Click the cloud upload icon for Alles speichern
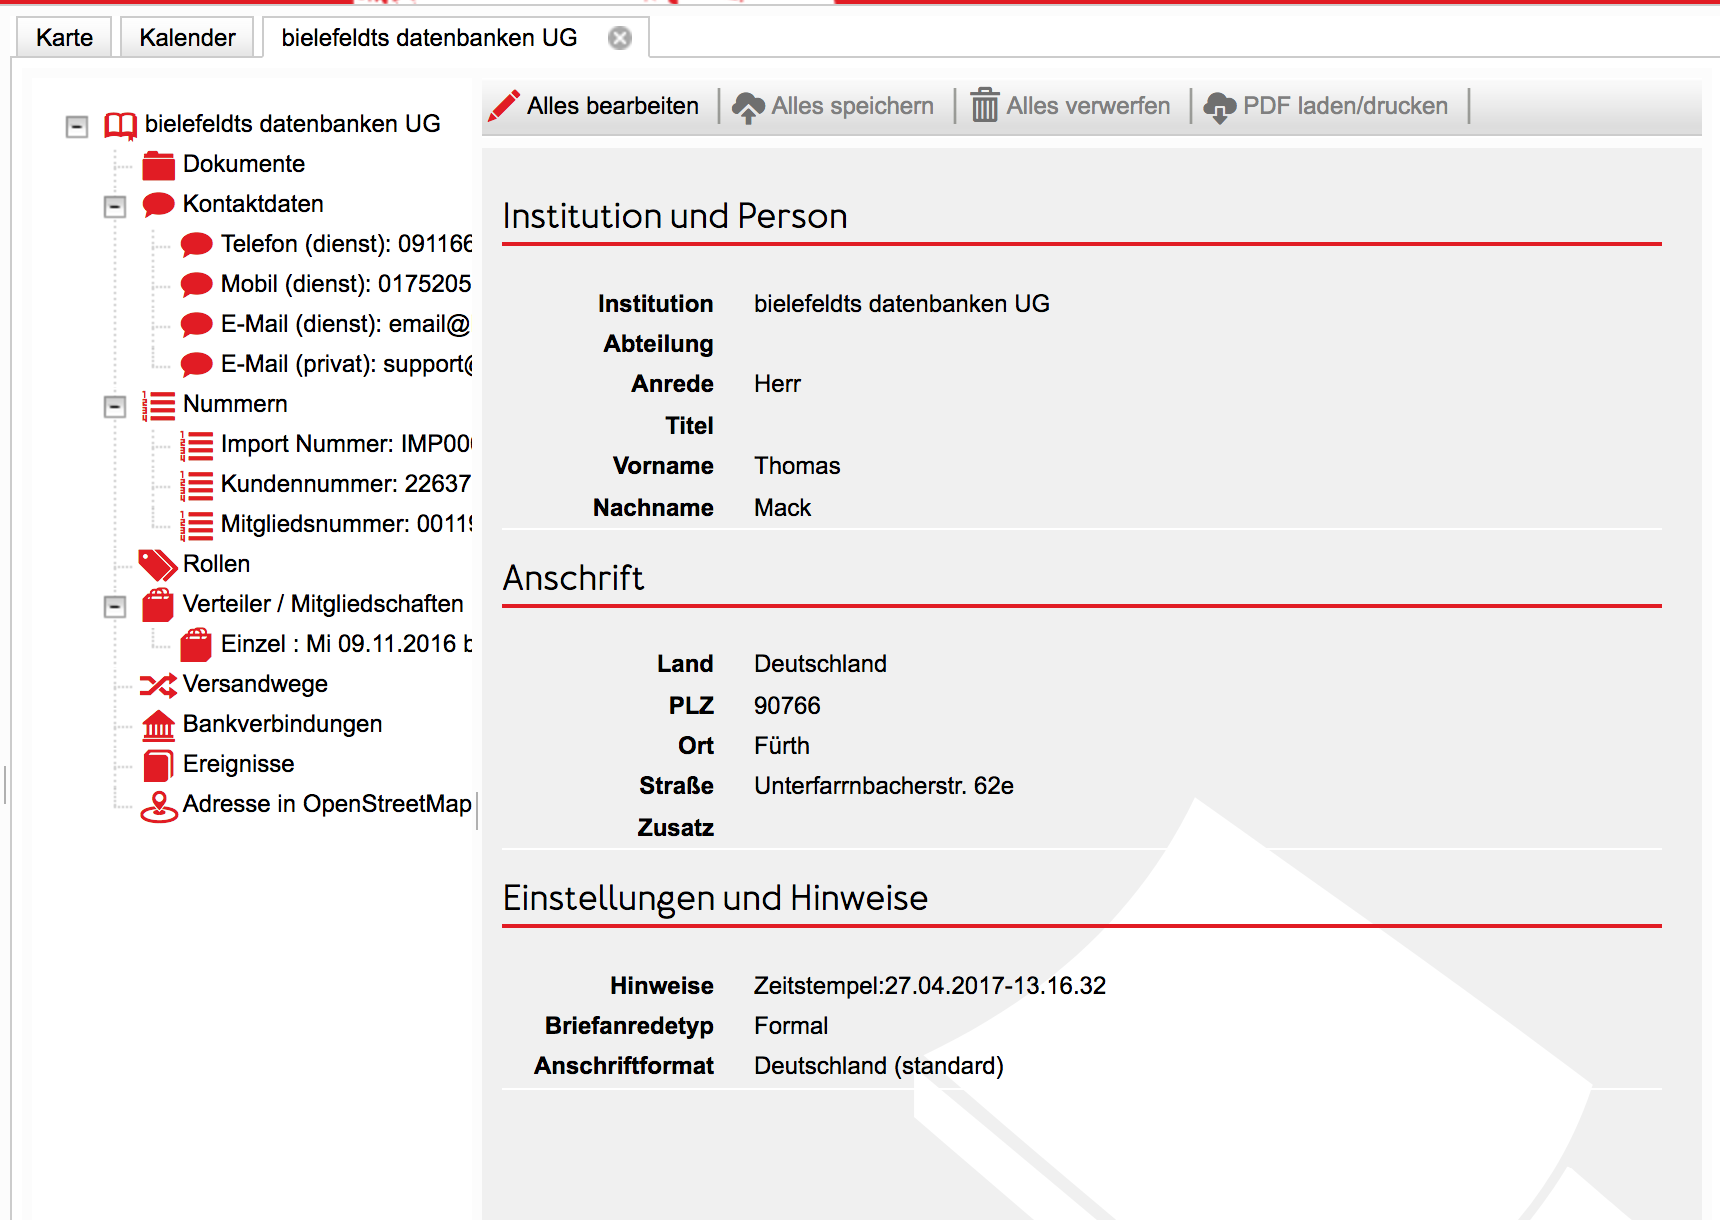The image size is (1720, 1220). pos(749,107)
